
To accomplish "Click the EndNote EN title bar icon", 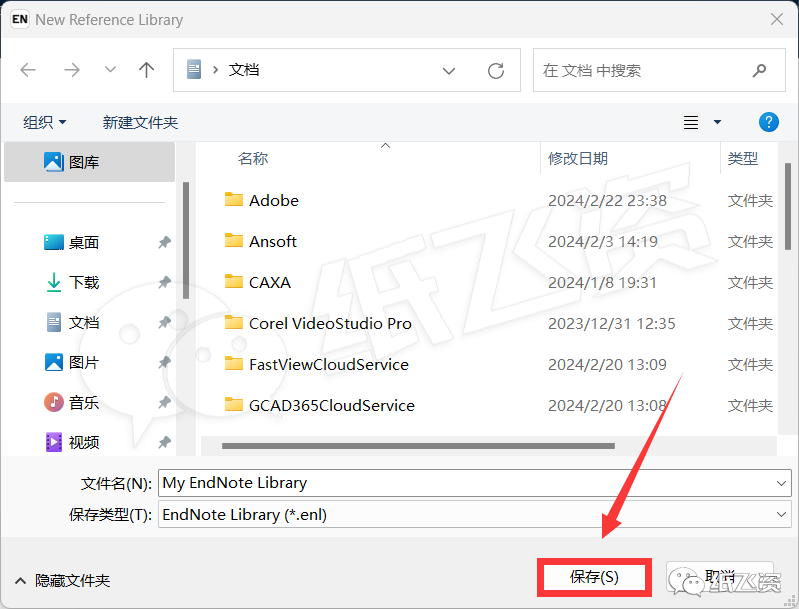I will (x=20, y=19).
